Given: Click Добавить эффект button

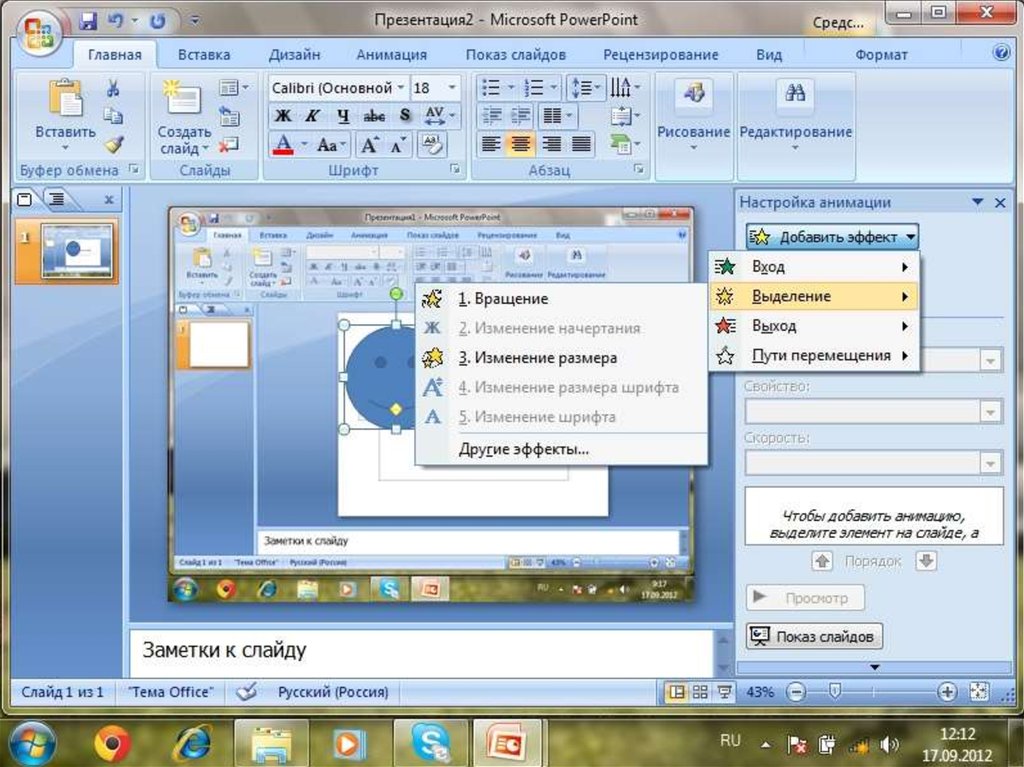Looking at the screenshot, I should [833, 237].
